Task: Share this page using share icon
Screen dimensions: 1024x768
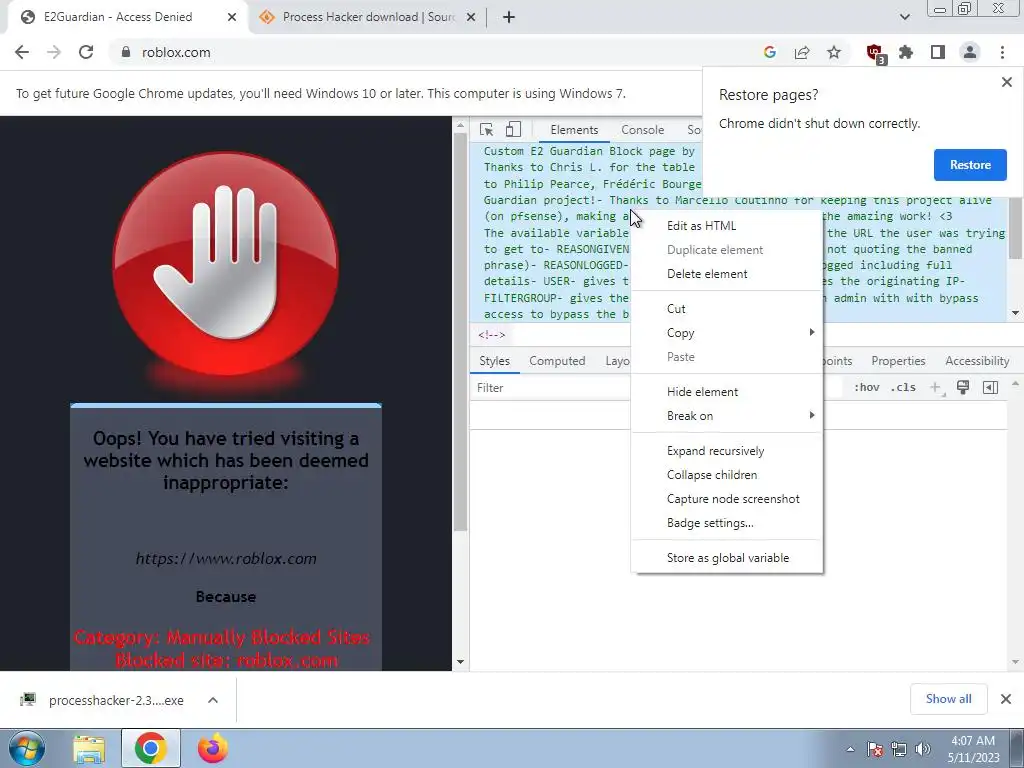Action: 802,52
